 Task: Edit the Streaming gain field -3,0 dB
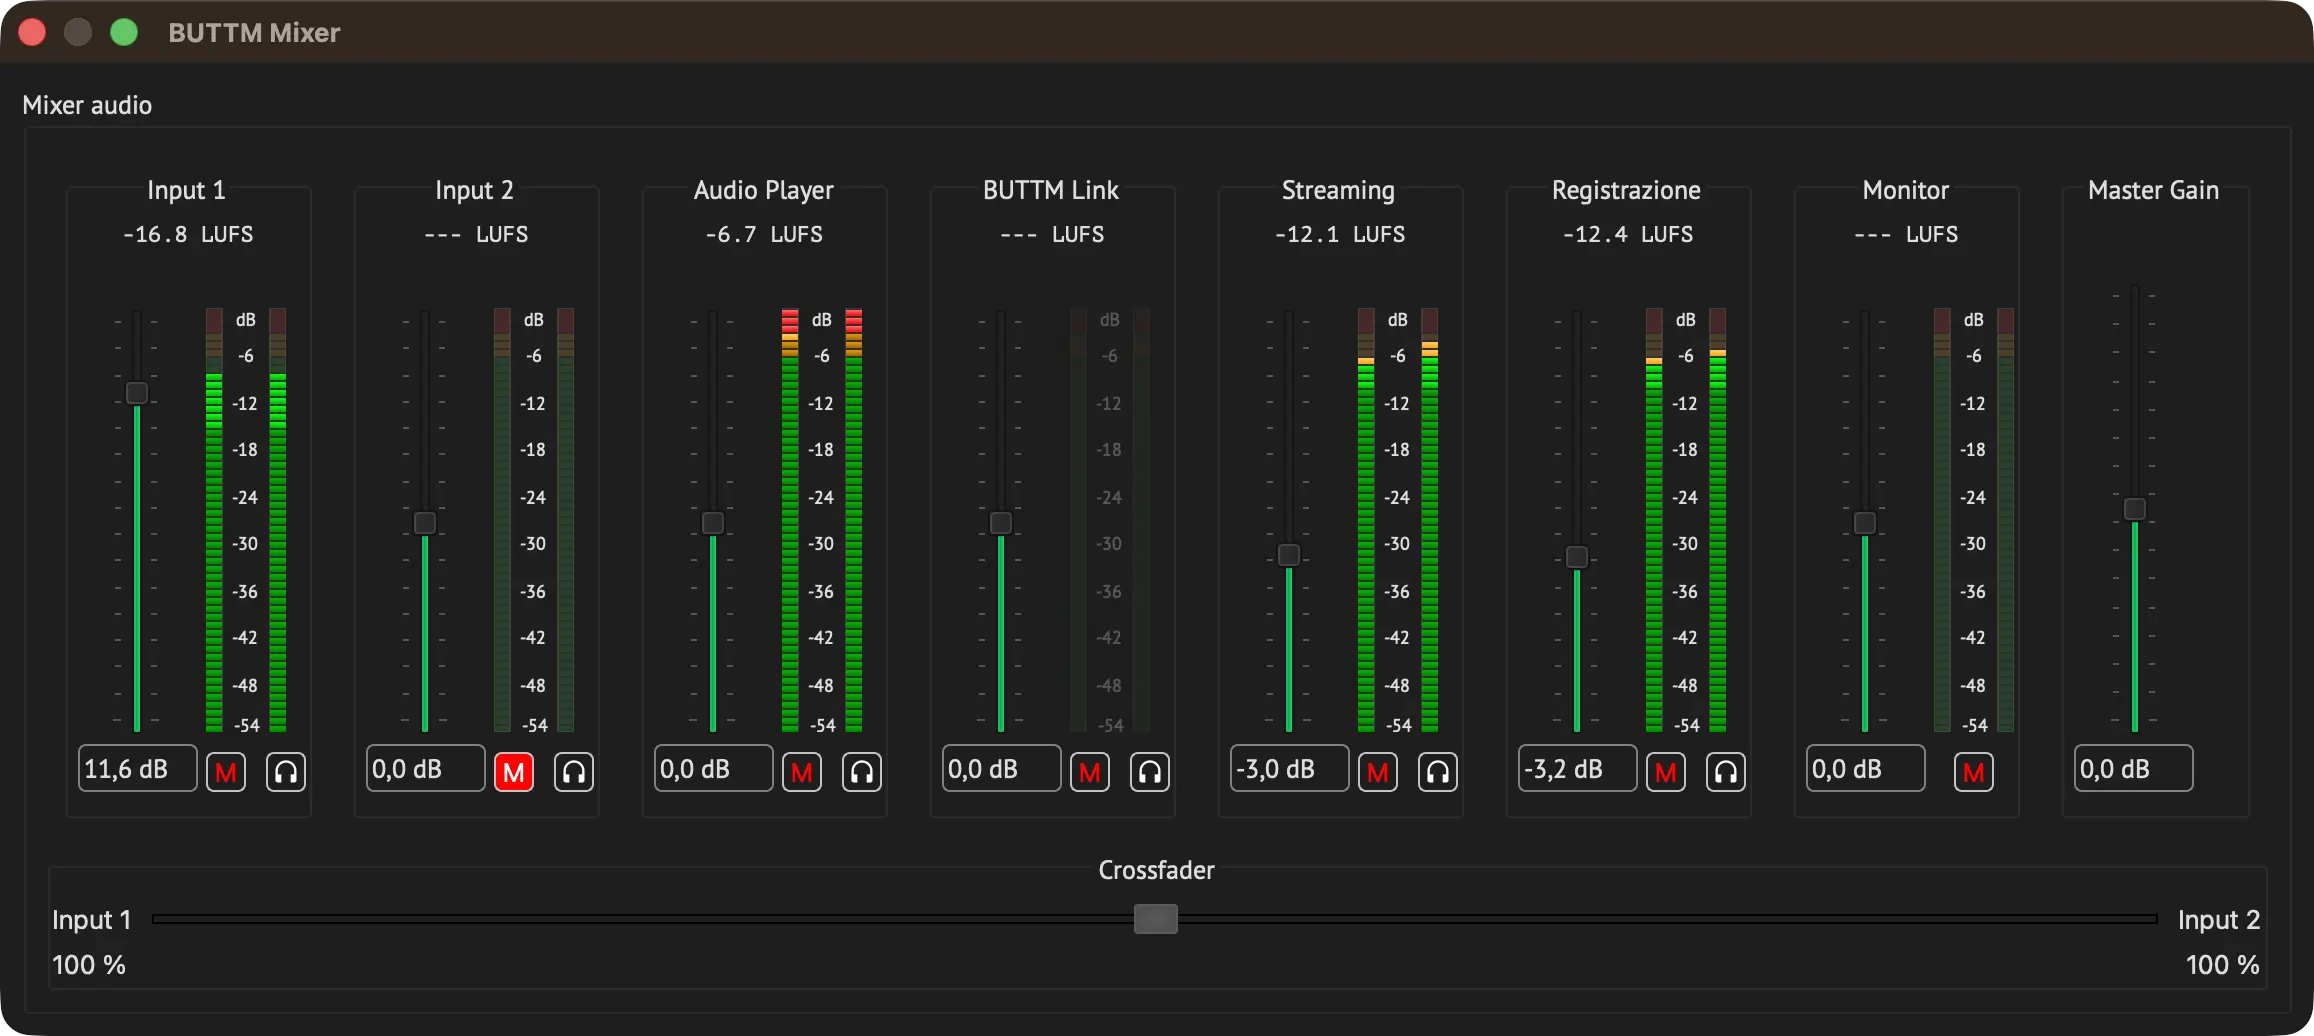(1290, 769)
